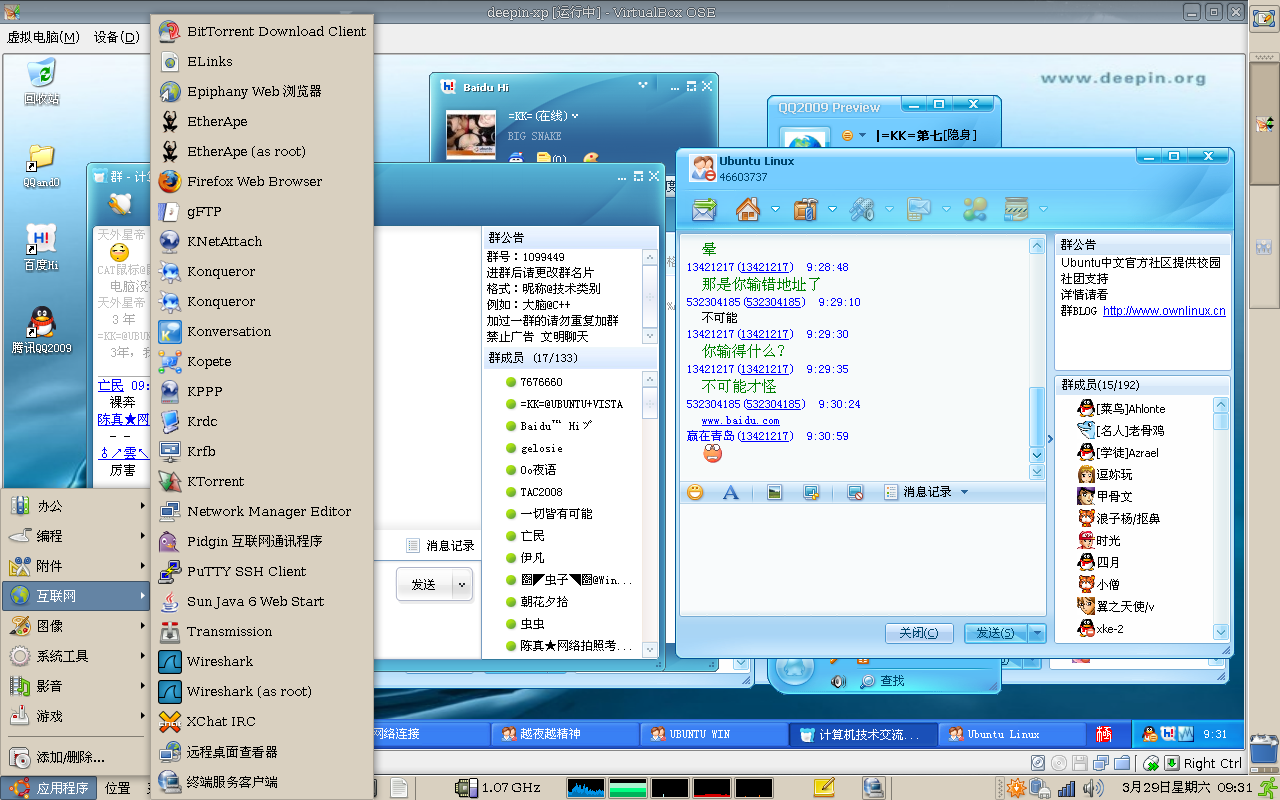
Task: Open the 百度Hi desktop shortcut
Action: click(41, 249)
